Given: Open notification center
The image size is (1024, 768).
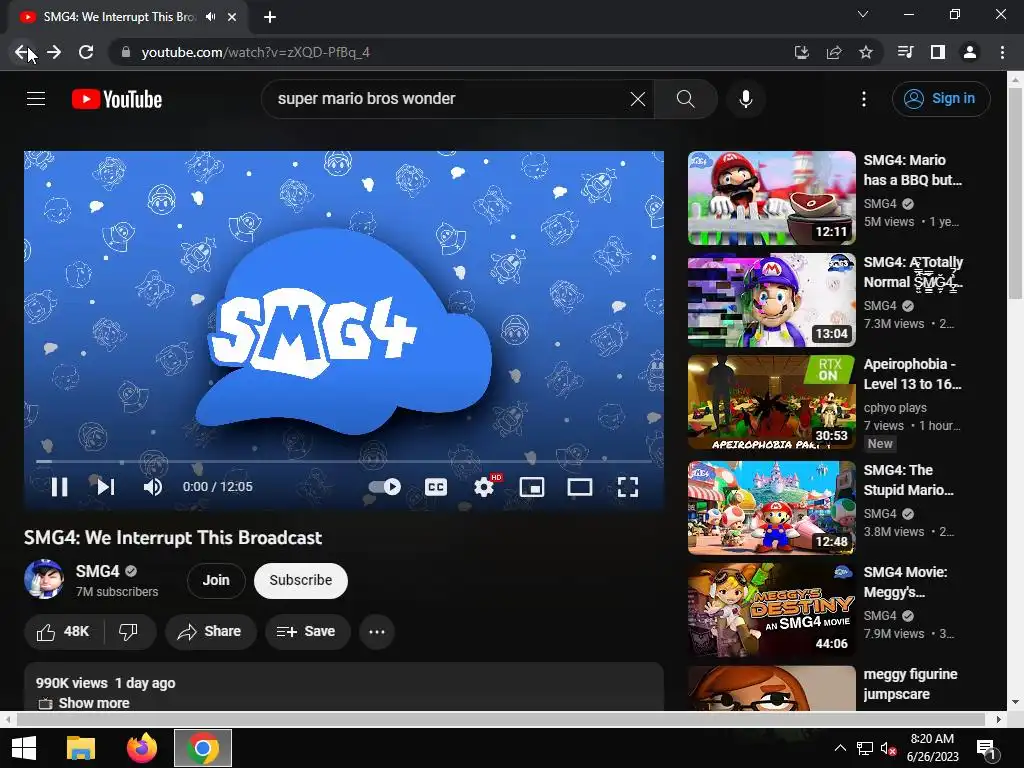Looking at the screenshot, I should (x=987, y=748).
